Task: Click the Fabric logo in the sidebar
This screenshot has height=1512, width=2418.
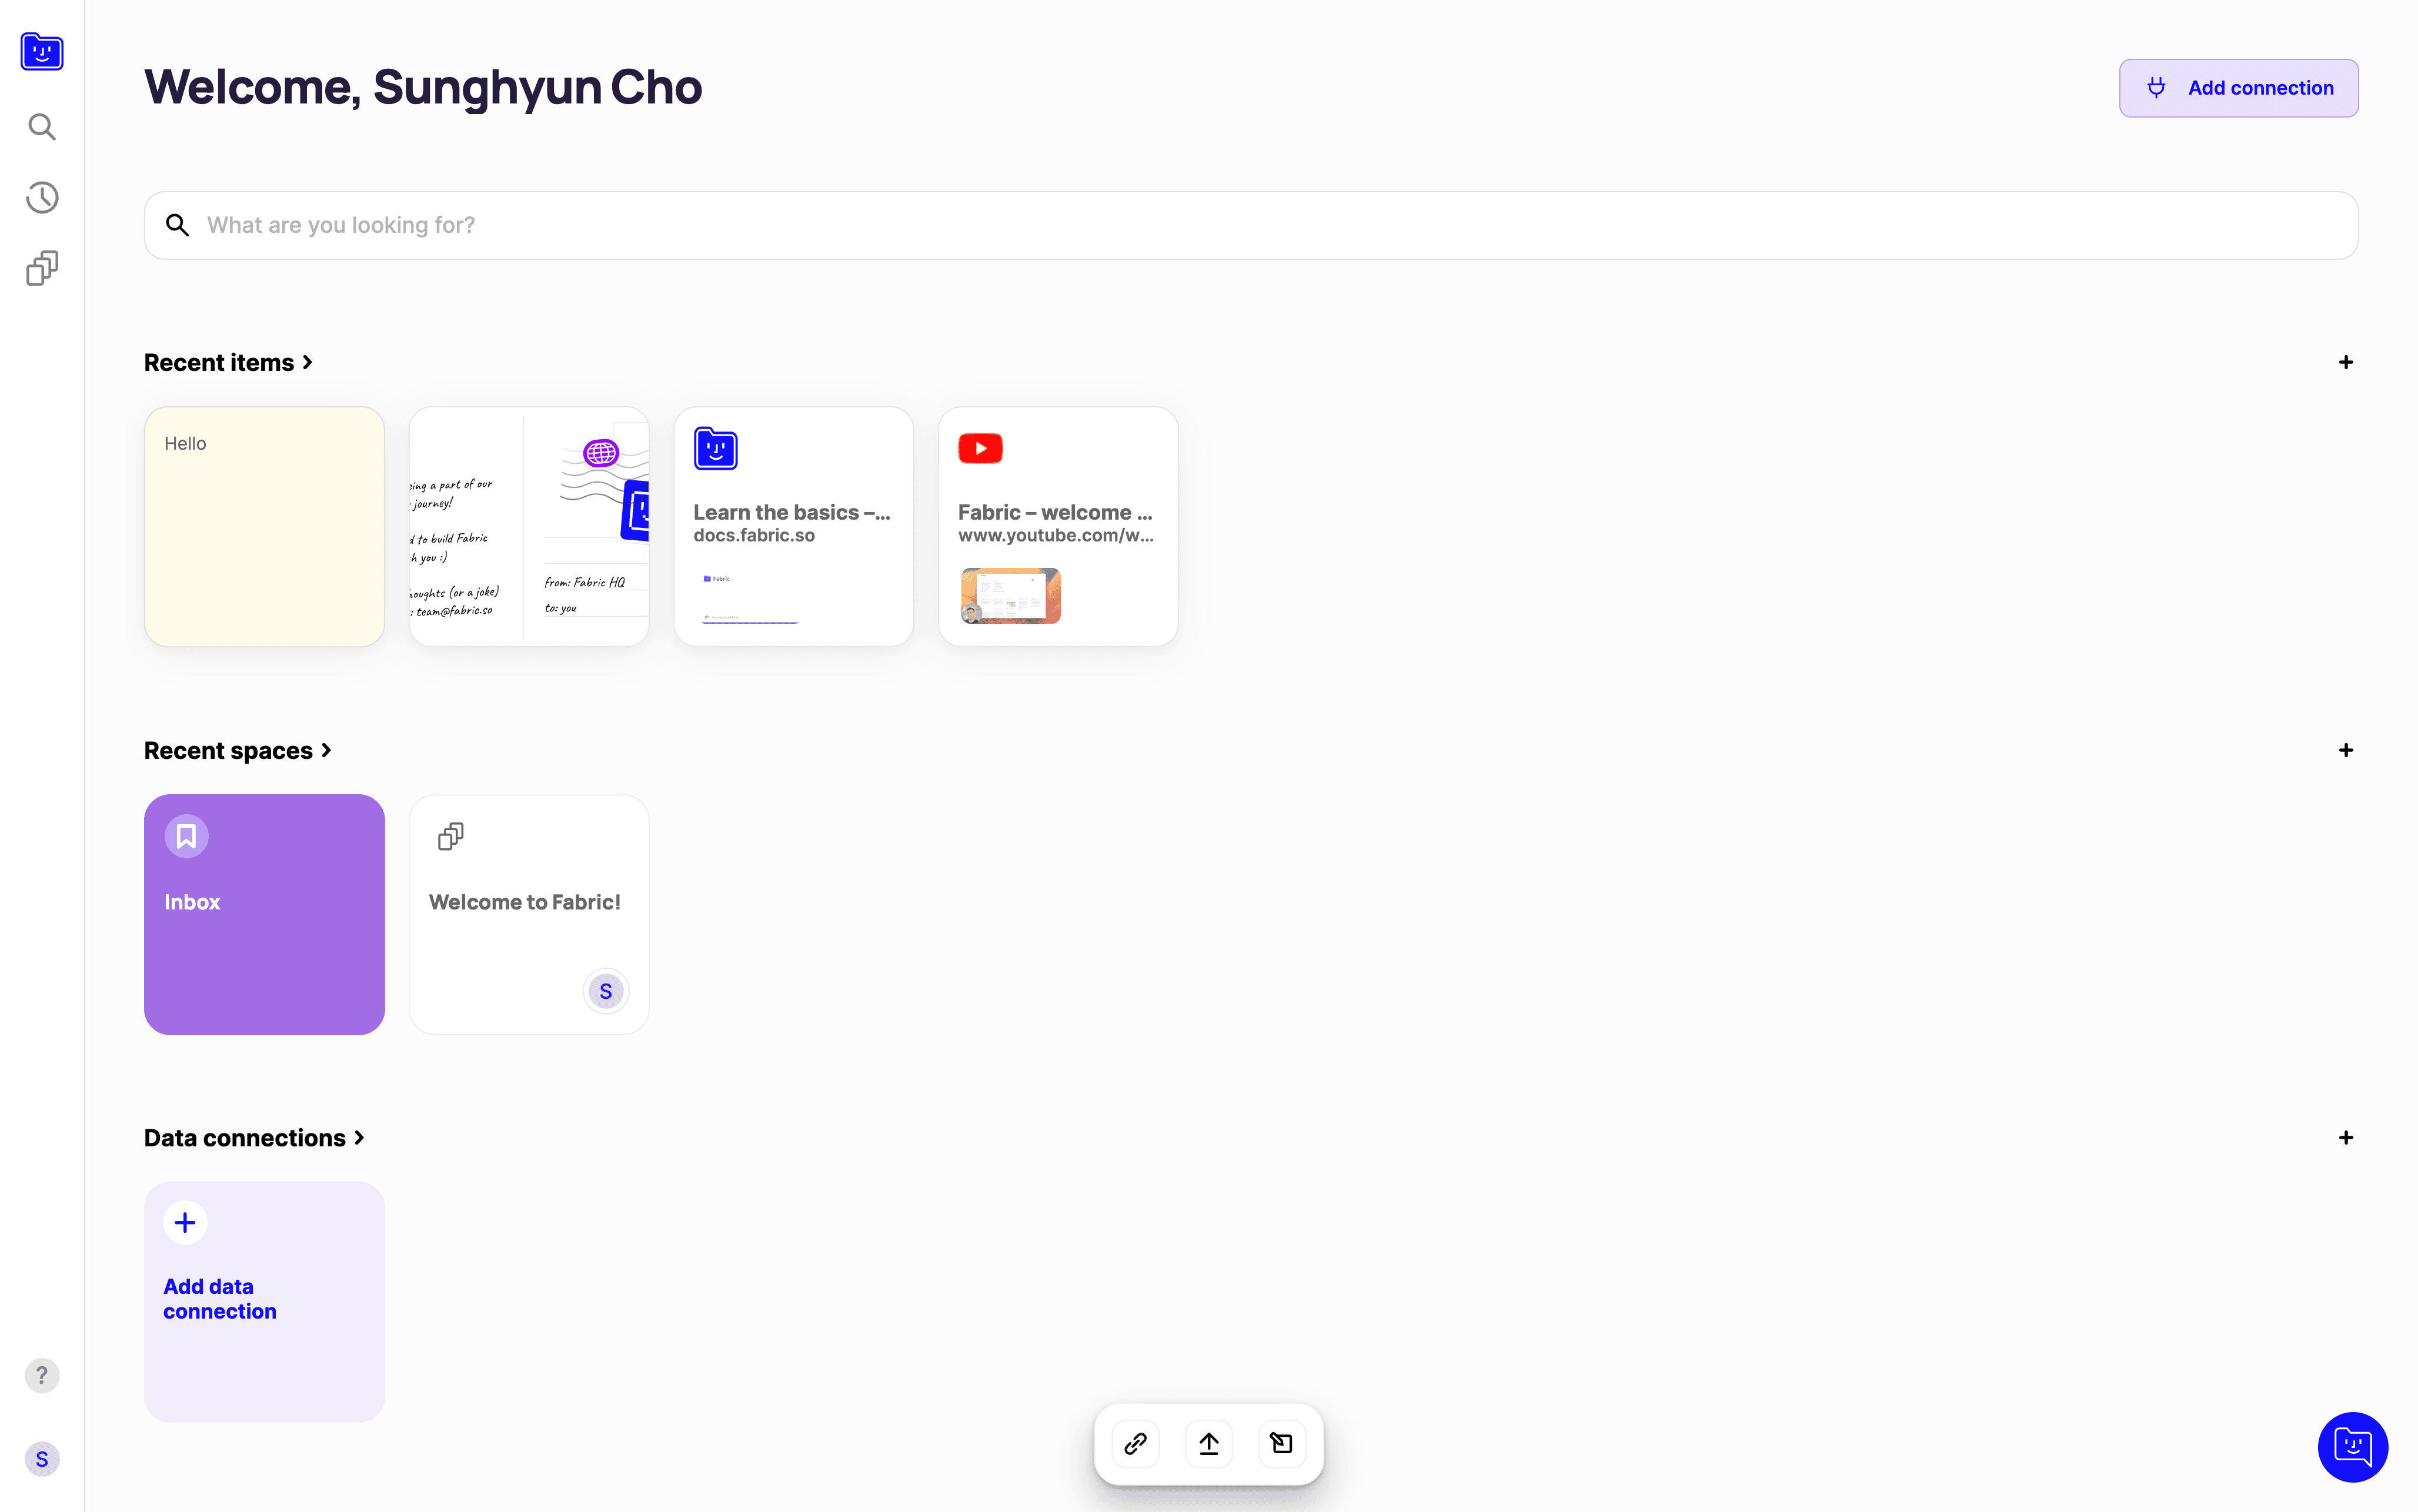Action: point(42,52)
